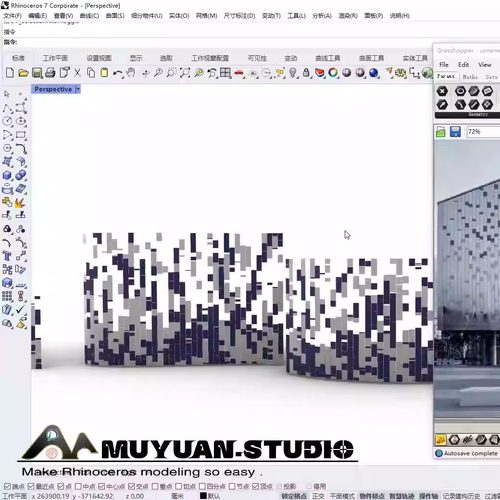Open the 实体(O) menu
This screenshot has width=500, height=500.
[179, 16]
